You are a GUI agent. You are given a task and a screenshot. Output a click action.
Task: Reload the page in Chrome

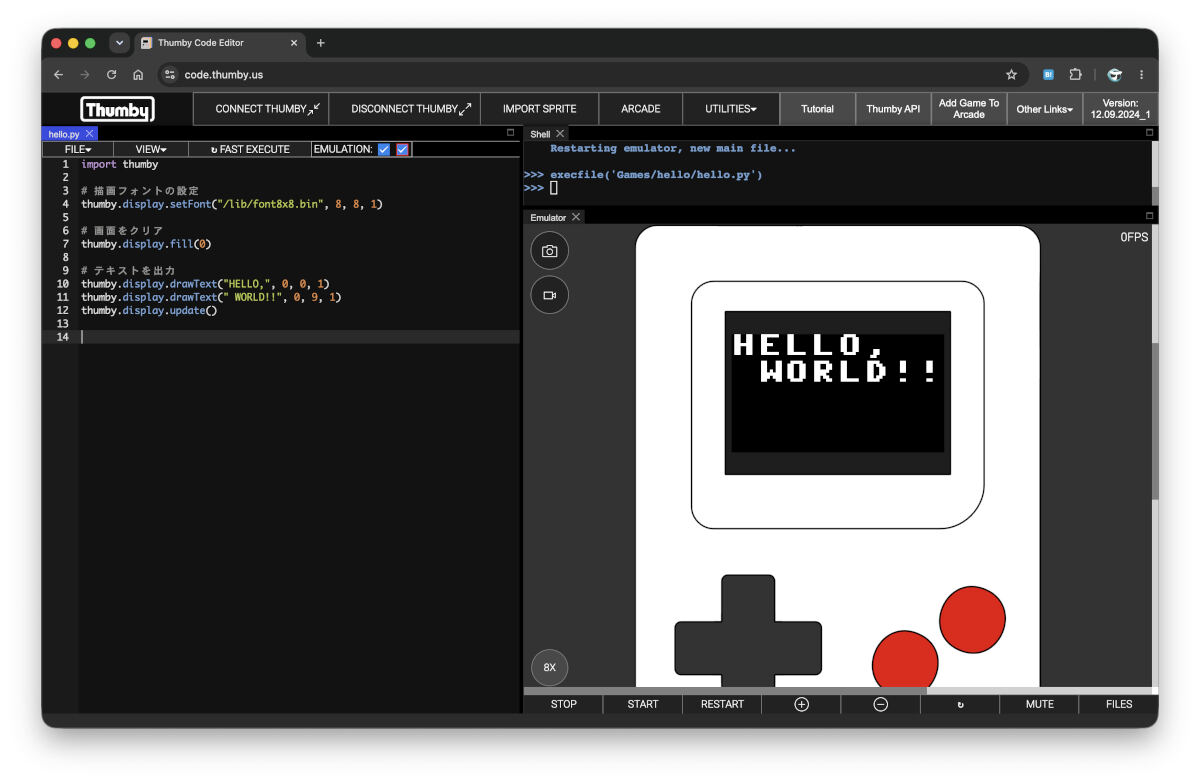point(111,74)
